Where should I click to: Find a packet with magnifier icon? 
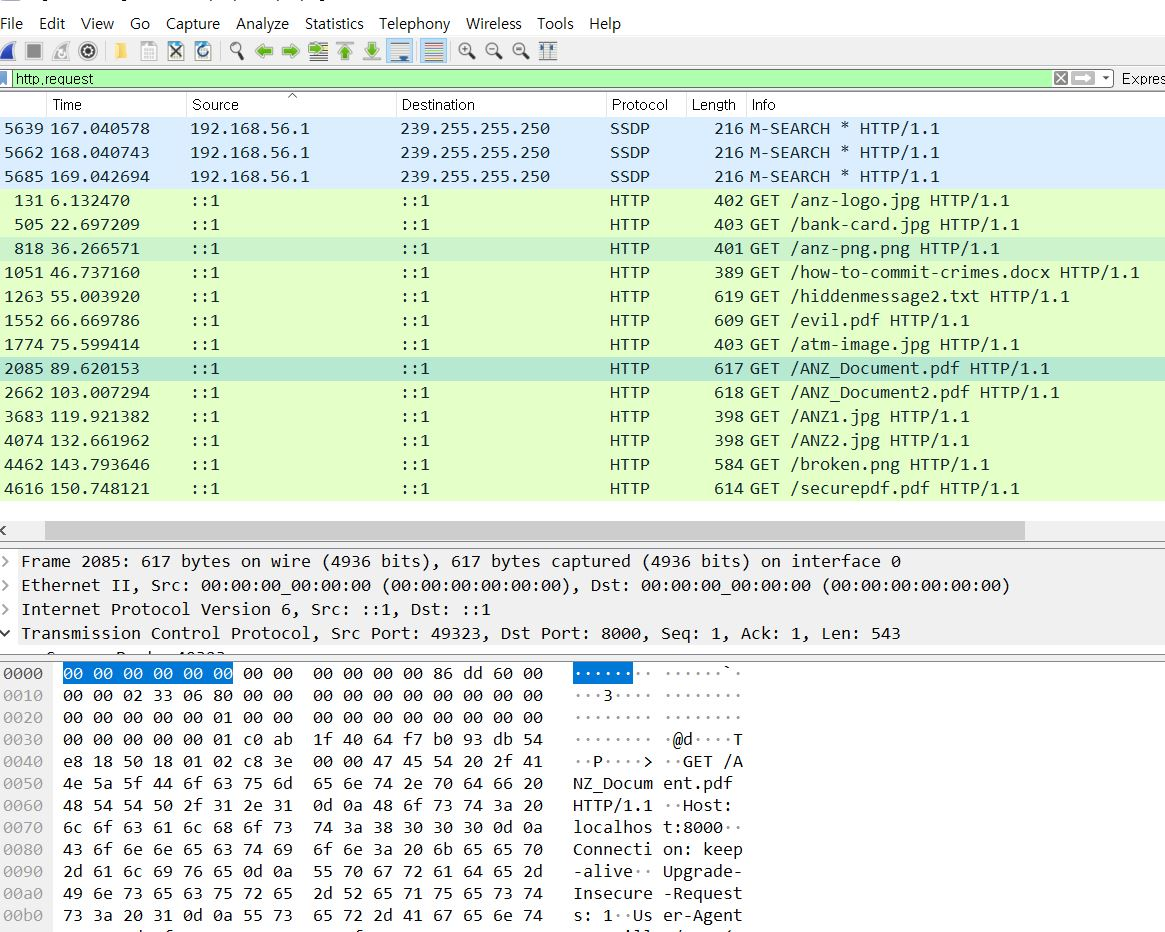pos(236,51)
